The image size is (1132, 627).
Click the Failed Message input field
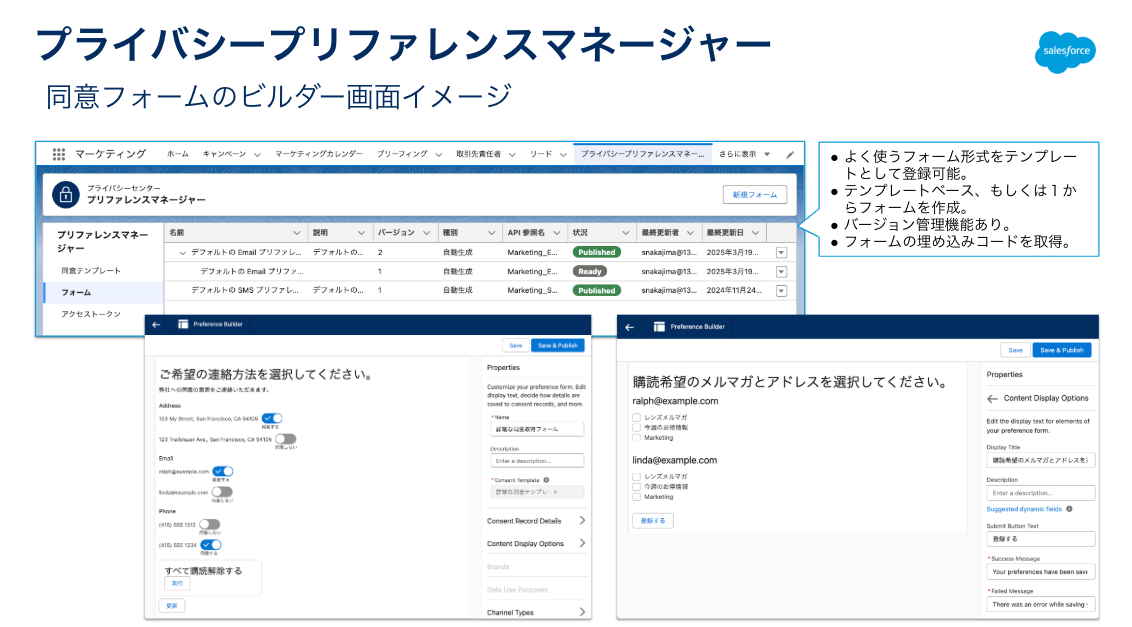(1040, 604)
